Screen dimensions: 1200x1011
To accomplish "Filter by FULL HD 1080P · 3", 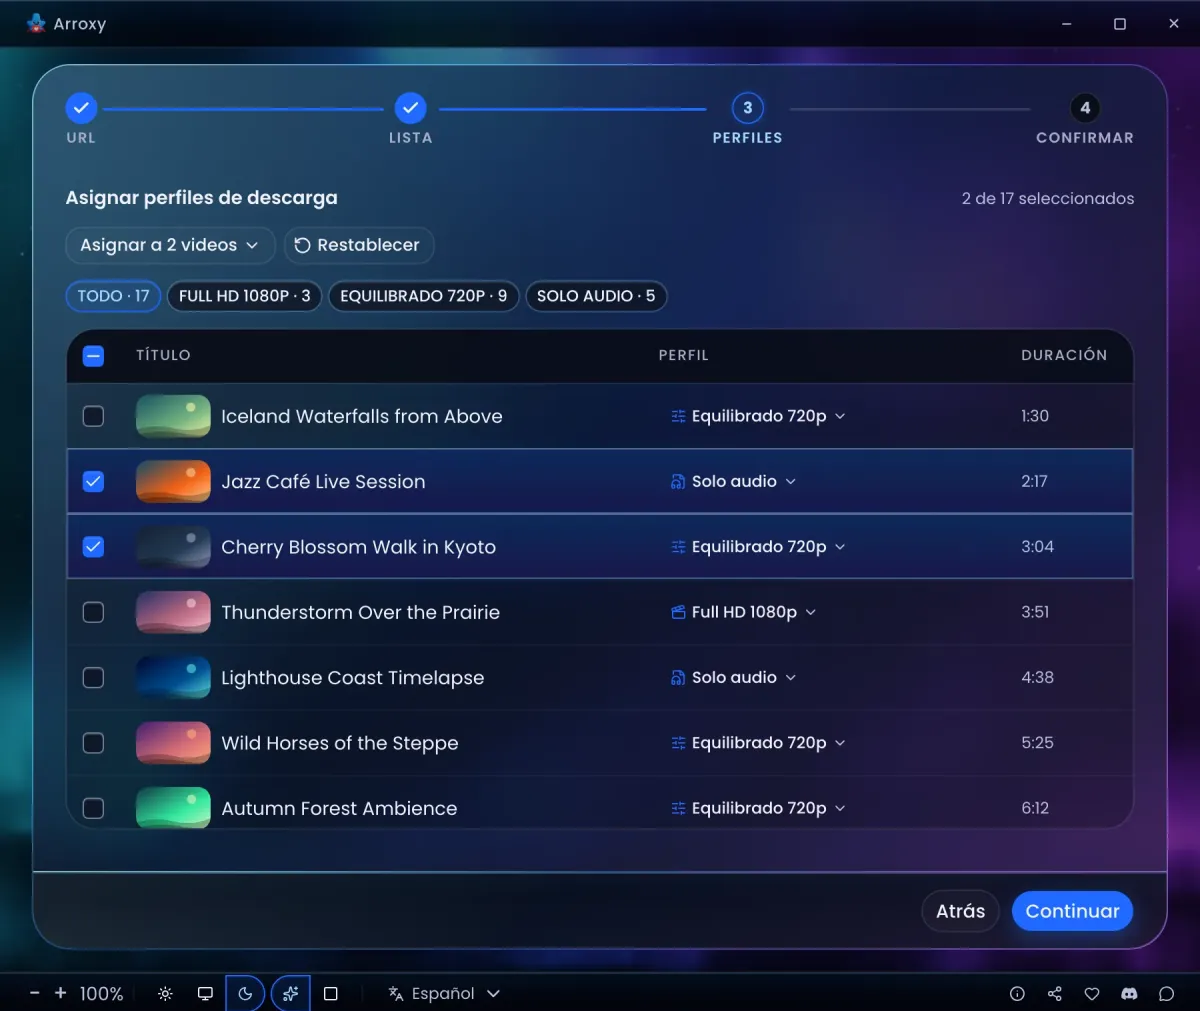I will pos(244,296).
